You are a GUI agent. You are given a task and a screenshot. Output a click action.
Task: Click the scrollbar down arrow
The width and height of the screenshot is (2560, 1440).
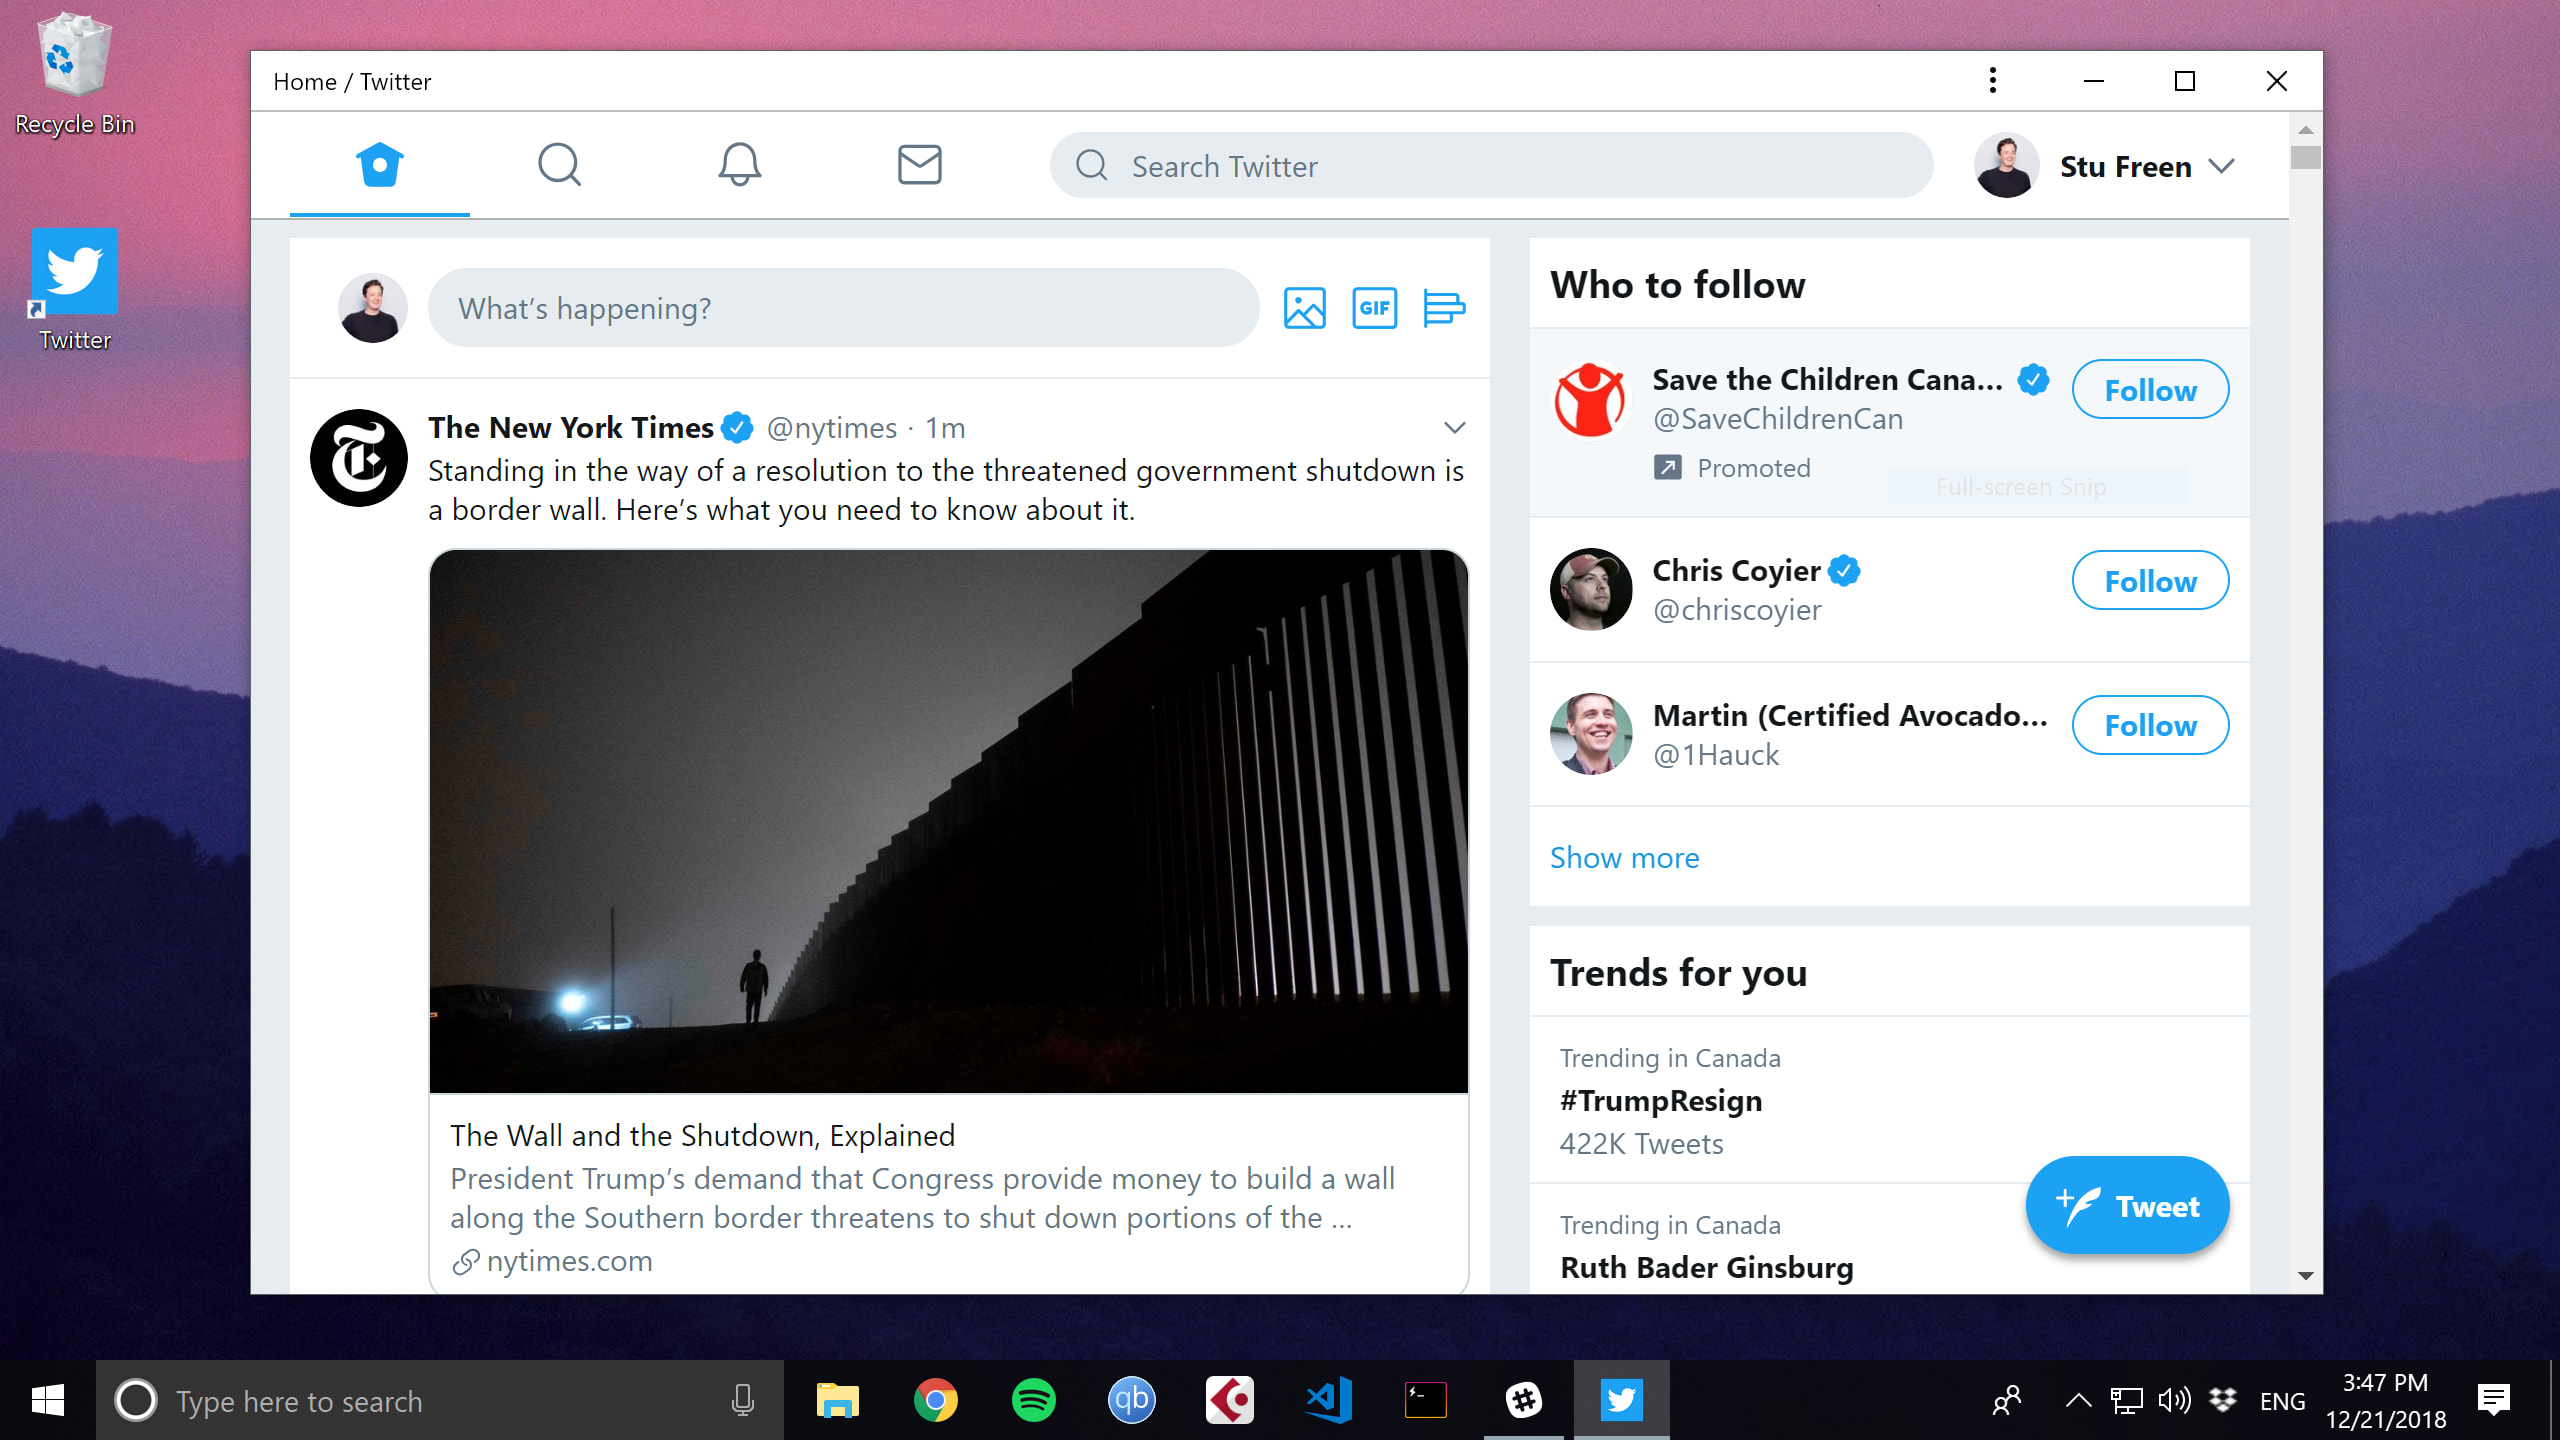(2305, 1276)
